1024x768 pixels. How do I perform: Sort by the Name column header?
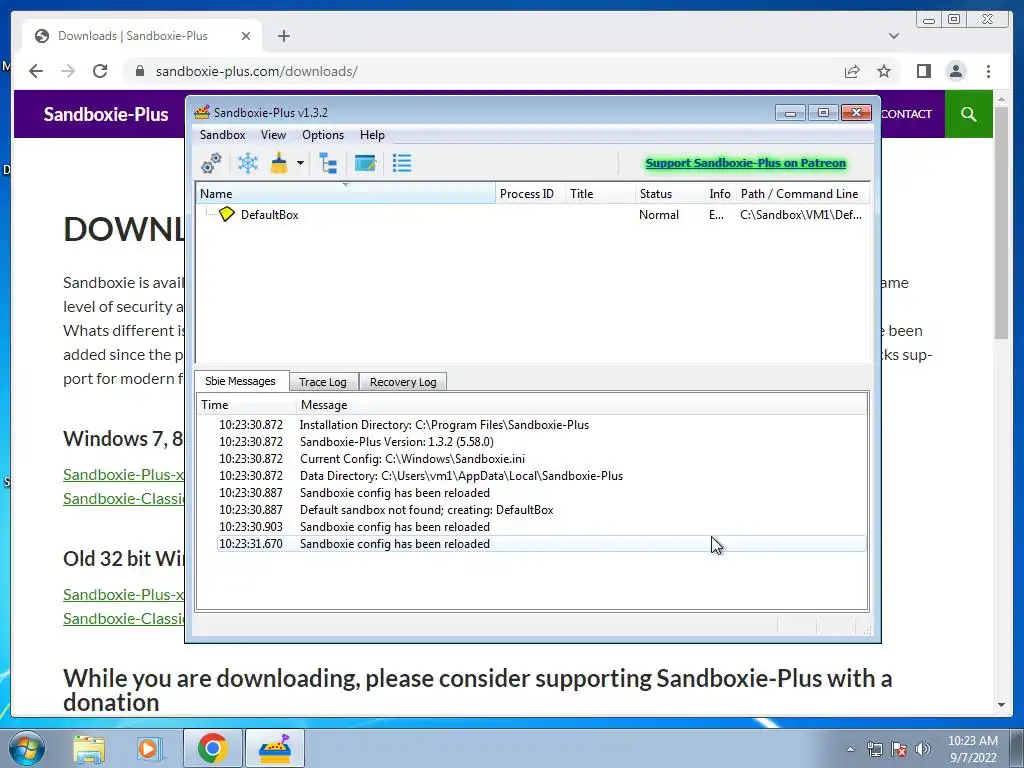(345, 194)
